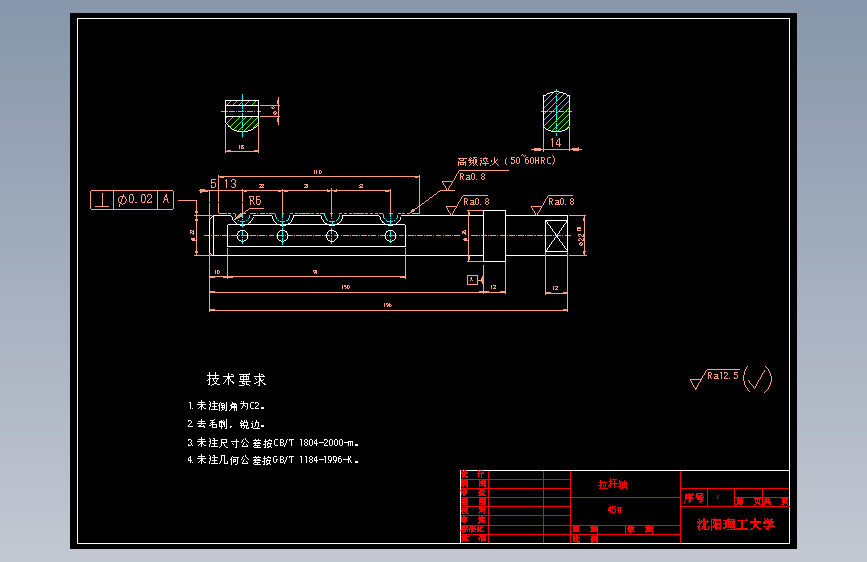Select the 150 length dimension
Image resolution: width=867 pixels, height=562 pixels.
click(x=346, y=287)
